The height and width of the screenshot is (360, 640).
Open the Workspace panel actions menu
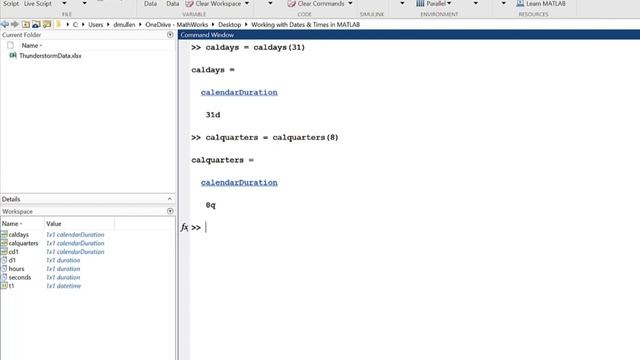pos(170,211)
